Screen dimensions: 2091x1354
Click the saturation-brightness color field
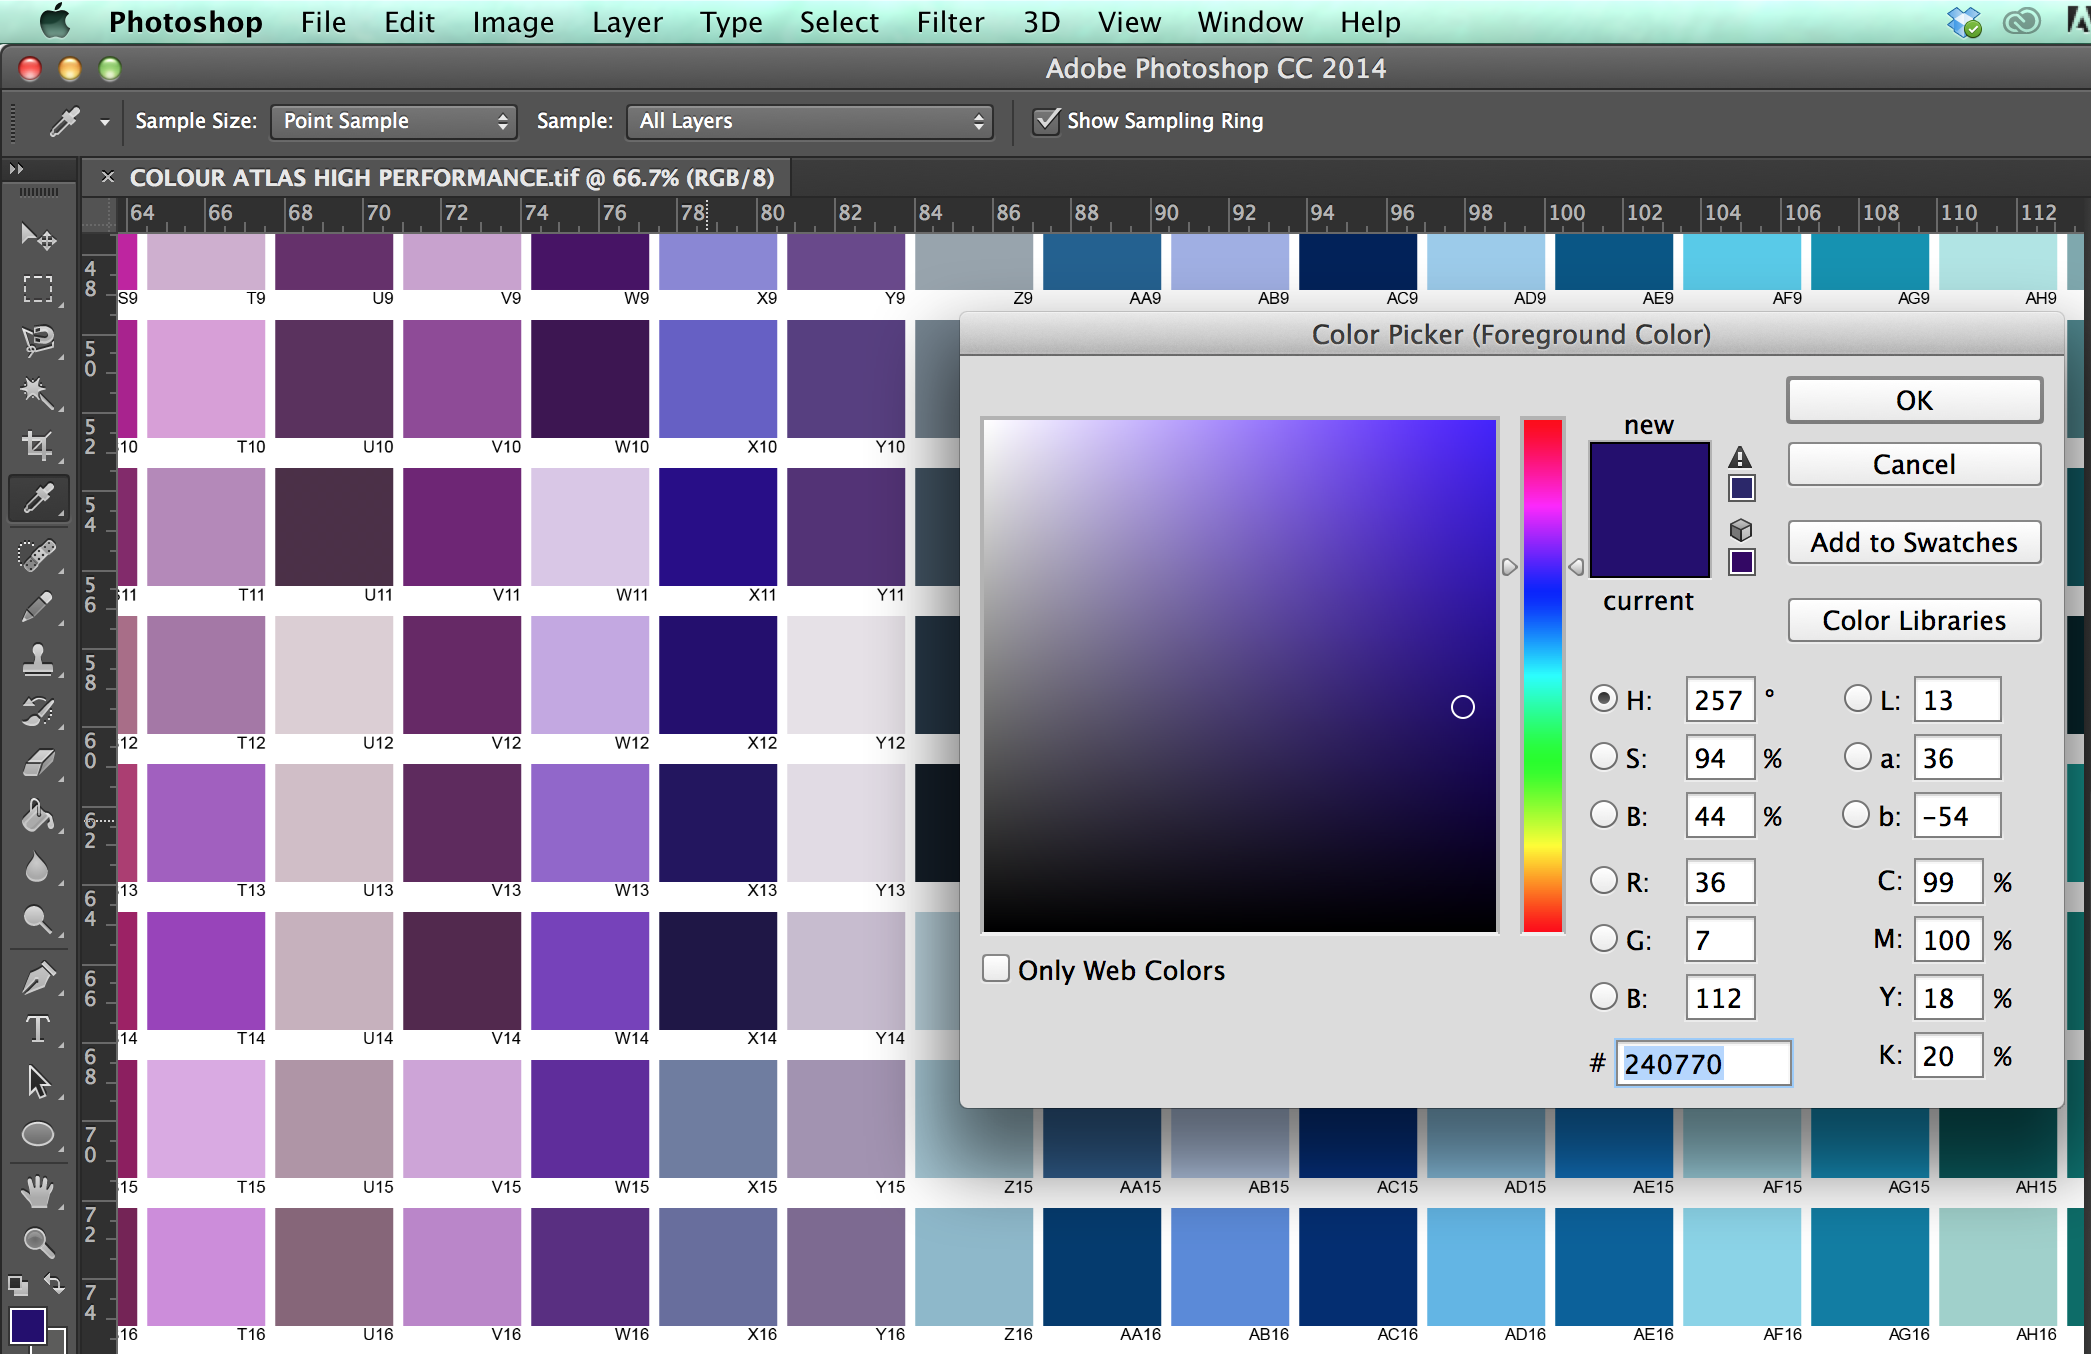pos(1240,676)
